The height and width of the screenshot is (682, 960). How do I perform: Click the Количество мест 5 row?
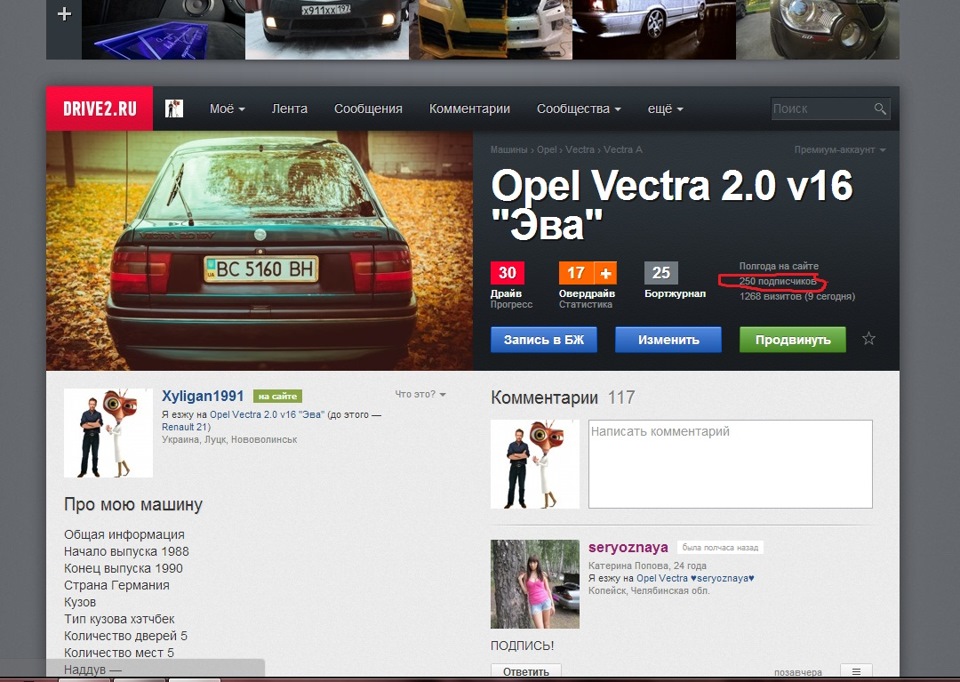point(119,653)
